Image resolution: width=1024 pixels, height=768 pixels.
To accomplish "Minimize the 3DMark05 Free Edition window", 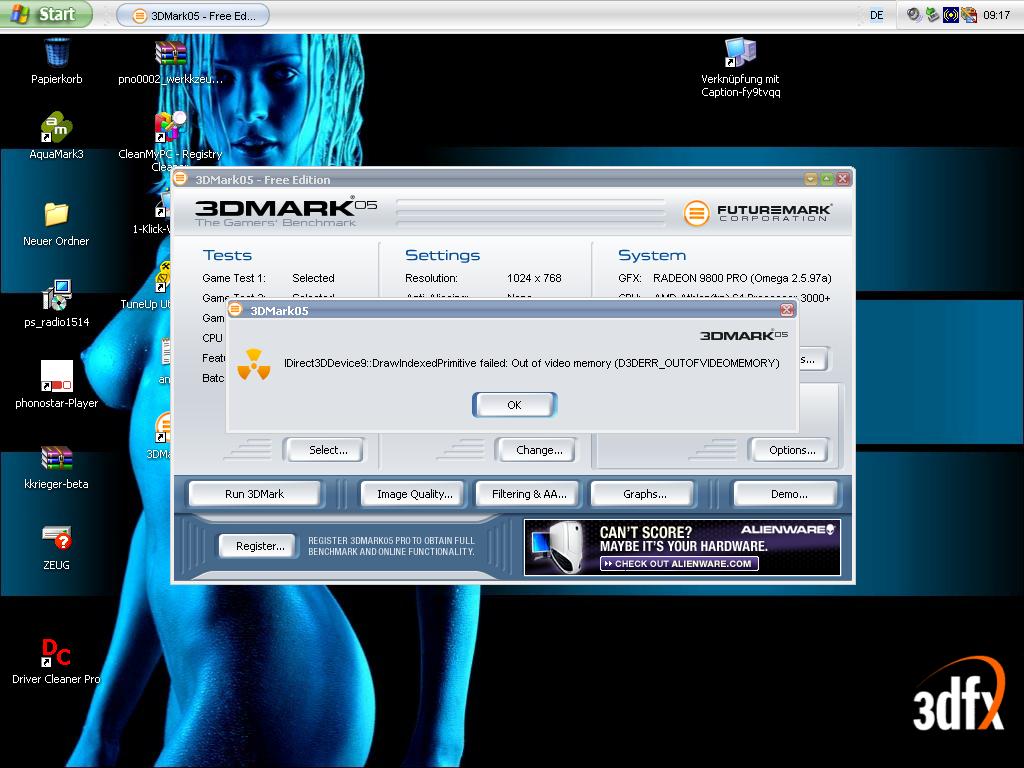I will [x=811, y=179].
